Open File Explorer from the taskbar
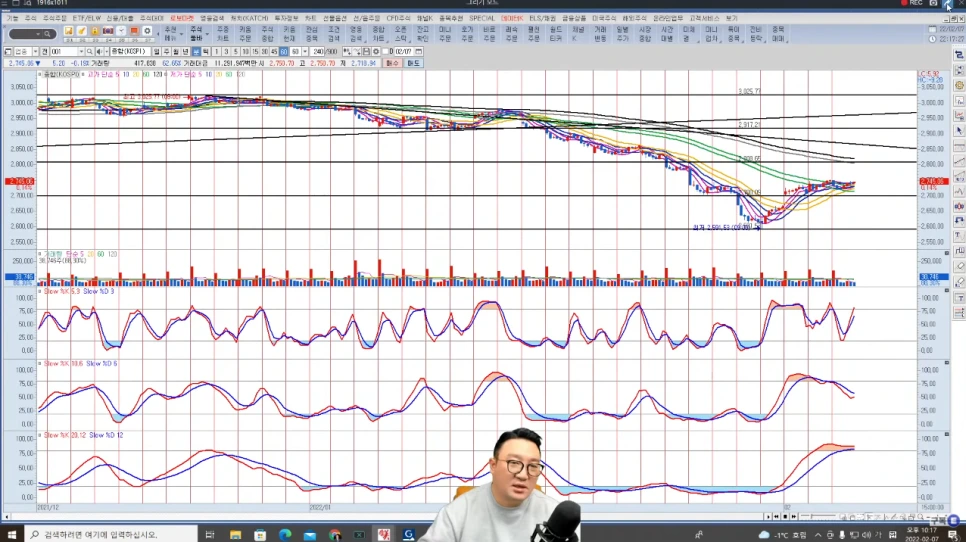This screenshot has height=542, width=966. [x=235, y=535]
